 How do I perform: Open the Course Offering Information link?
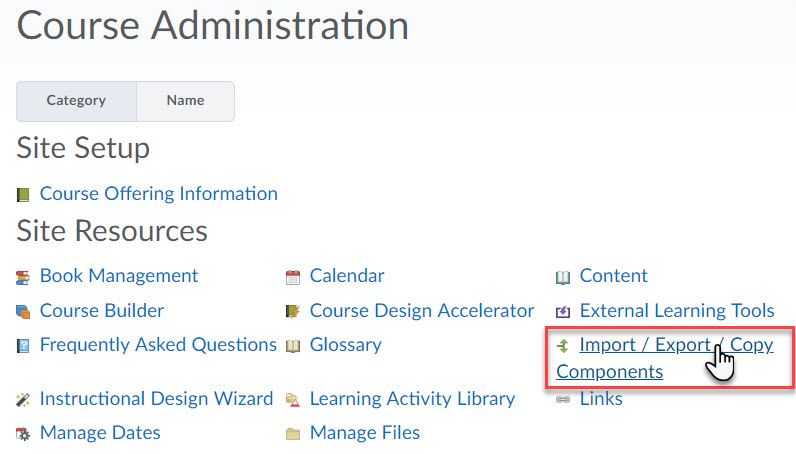(159, 194)
